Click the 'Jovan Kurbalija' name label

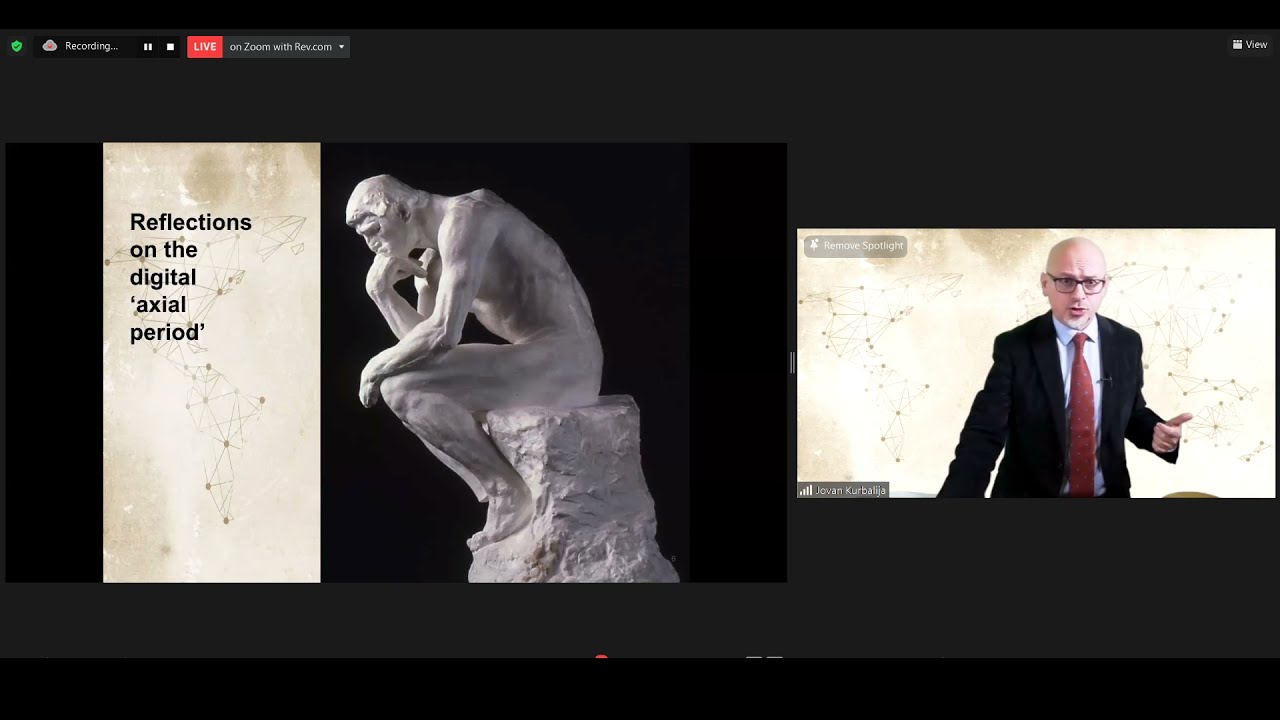[851, 491]
